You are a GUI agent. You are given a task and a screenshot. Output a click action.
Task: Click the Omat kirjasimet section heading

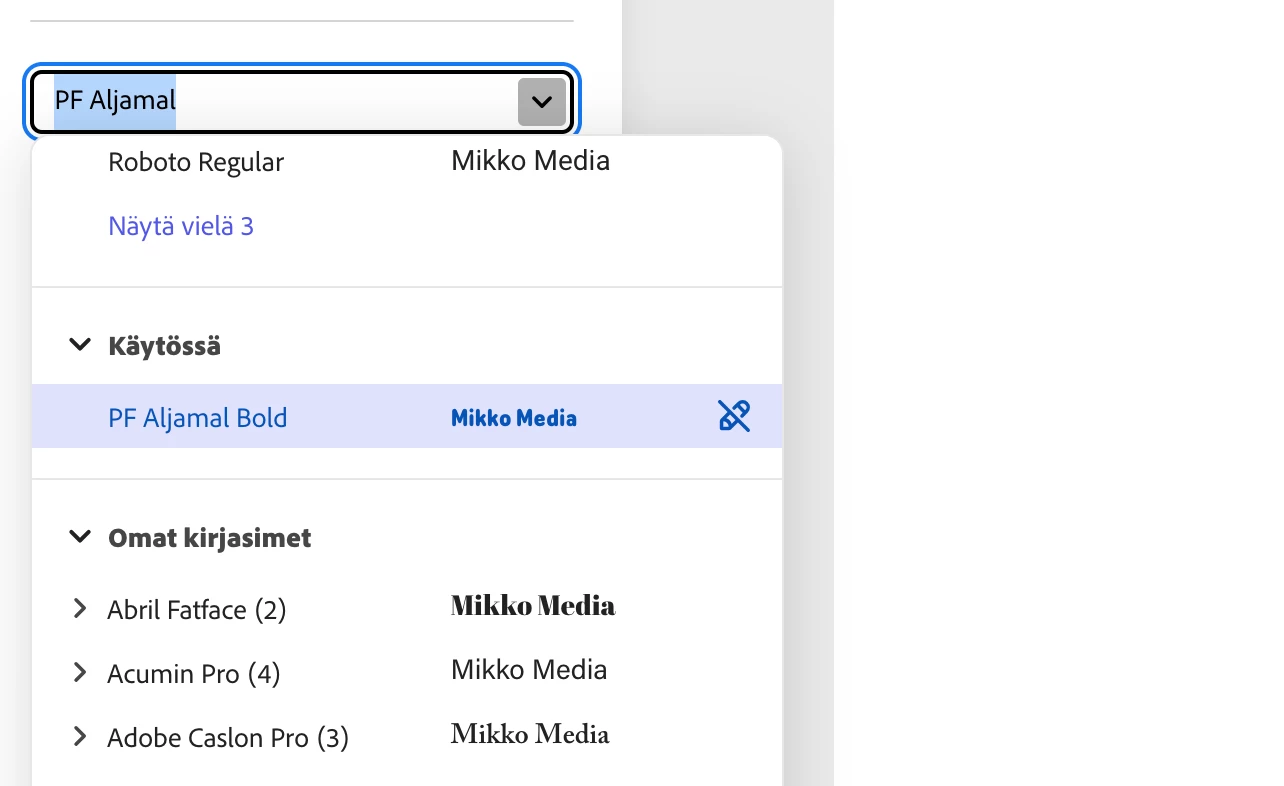210,538
